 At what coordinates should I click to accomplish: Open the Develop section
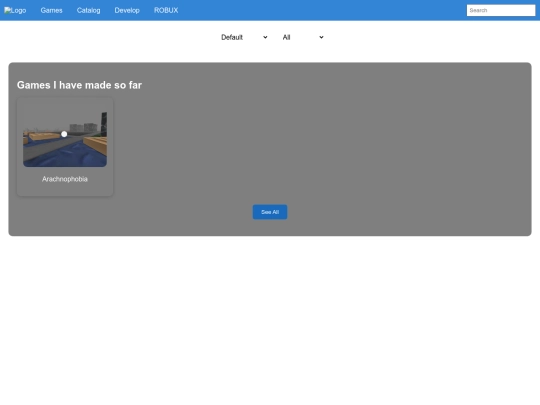tap(127, 10)
